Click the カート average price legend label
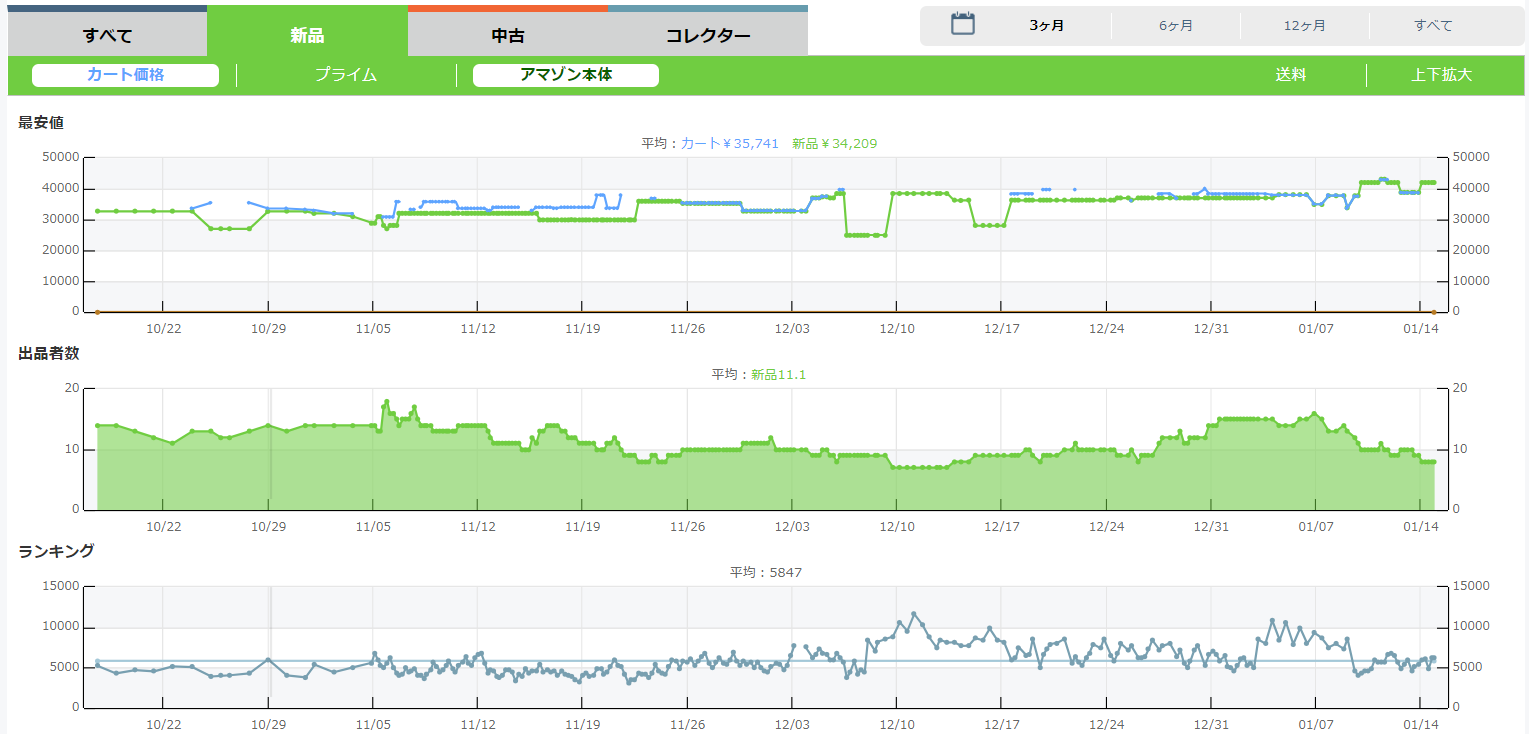Viewport: 1529px width, 734px height. click(729, 144)
